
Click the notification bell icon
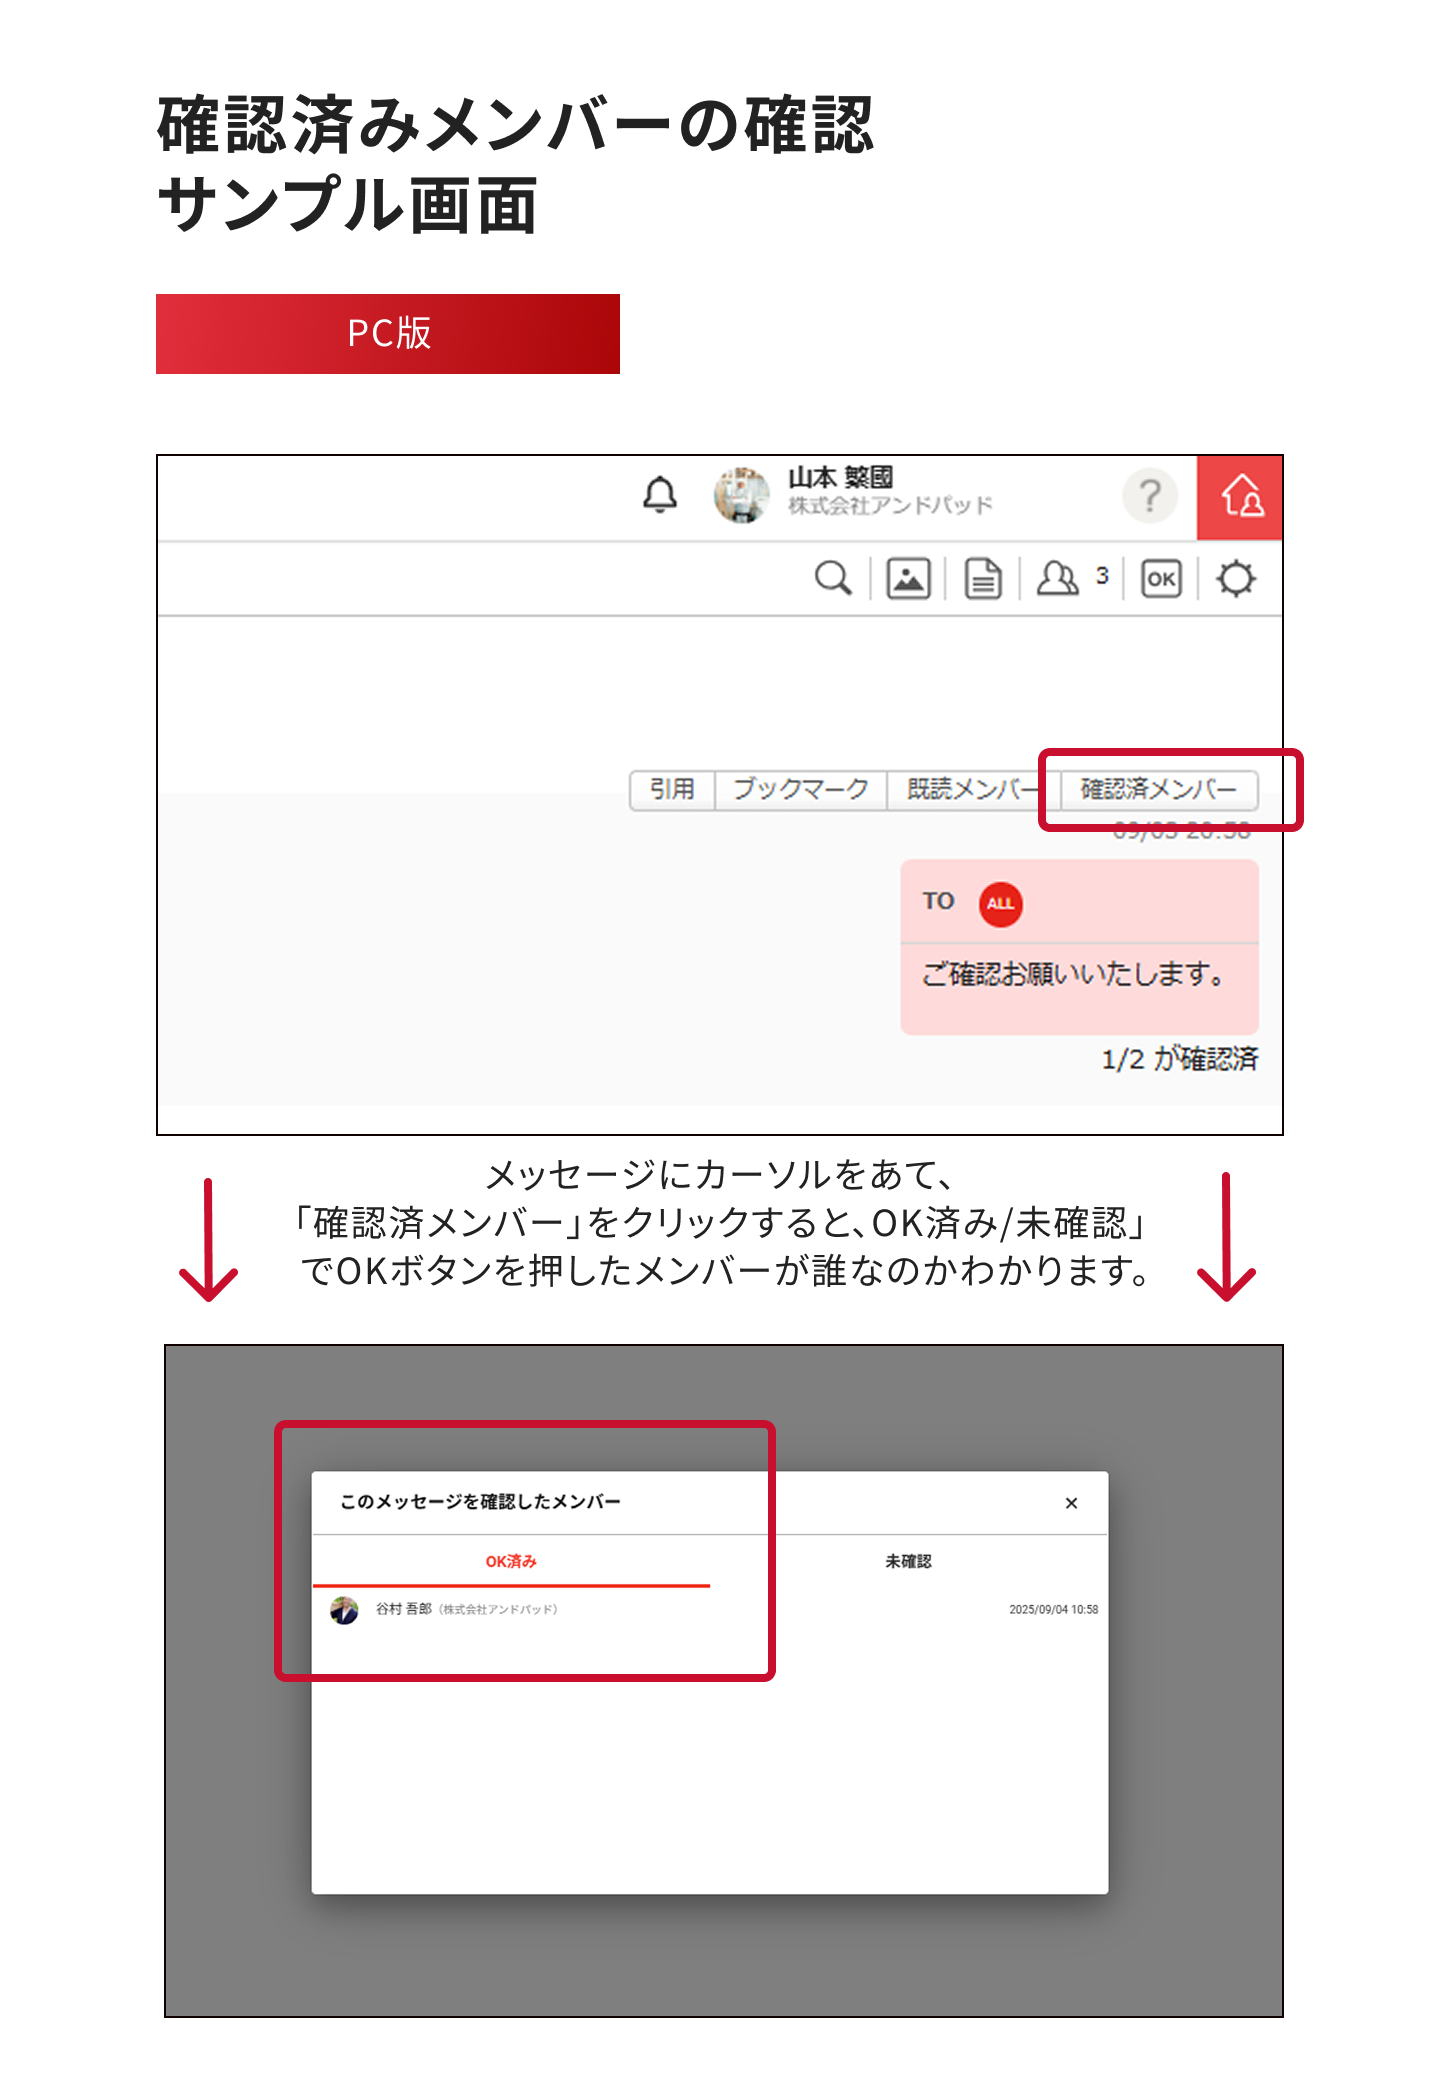(x=659, y=495)
